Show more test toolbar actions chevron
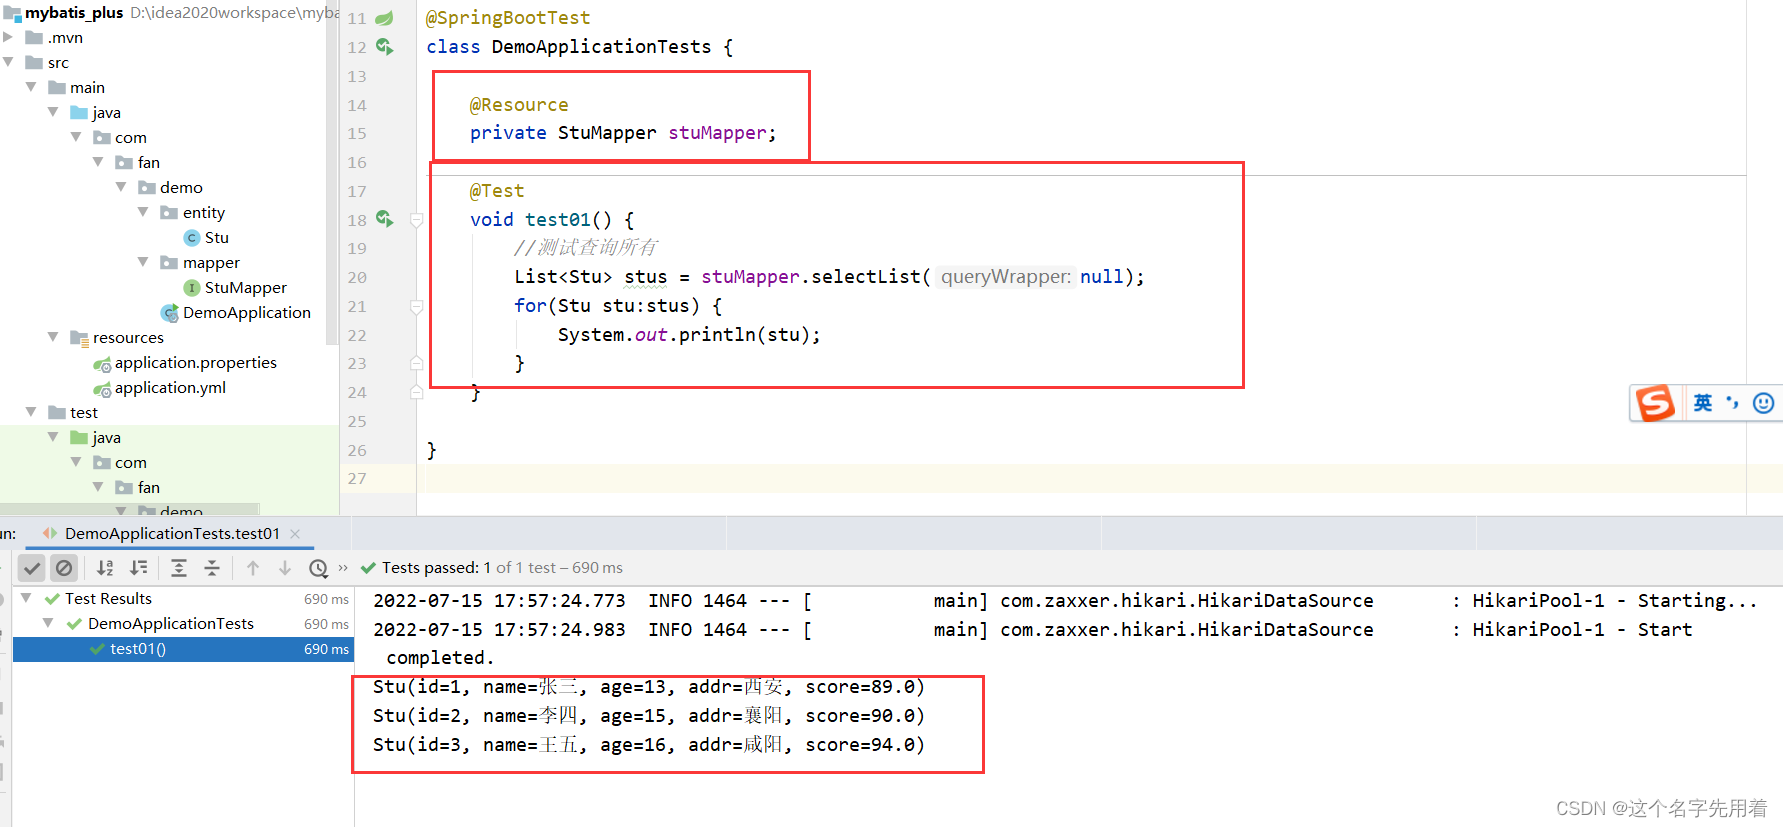Screen dimensions: 1783x827 tap(343, 568)
